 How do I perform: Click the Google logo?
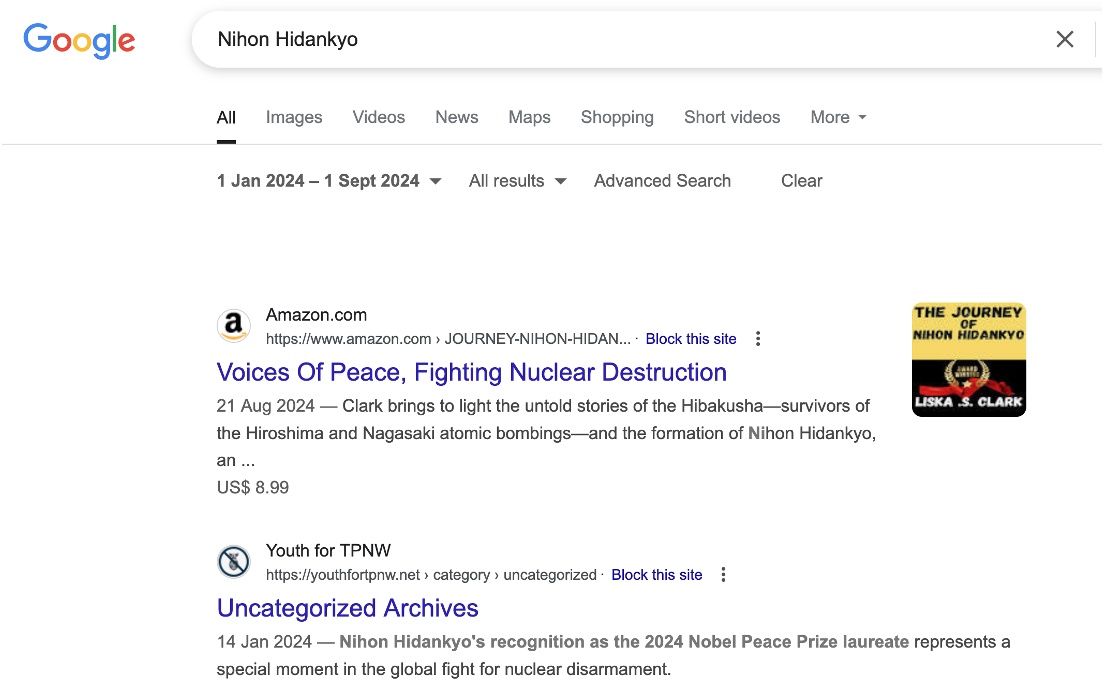[79, 40]
